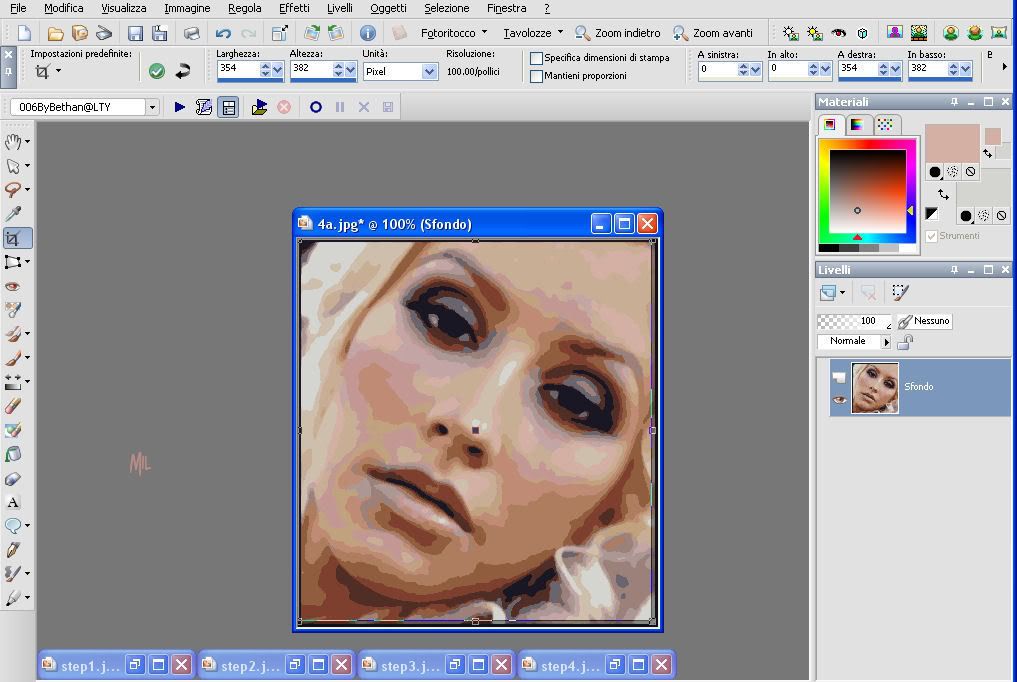Switch to the rainbow gradient tab in Materiali

coord(857,124)
